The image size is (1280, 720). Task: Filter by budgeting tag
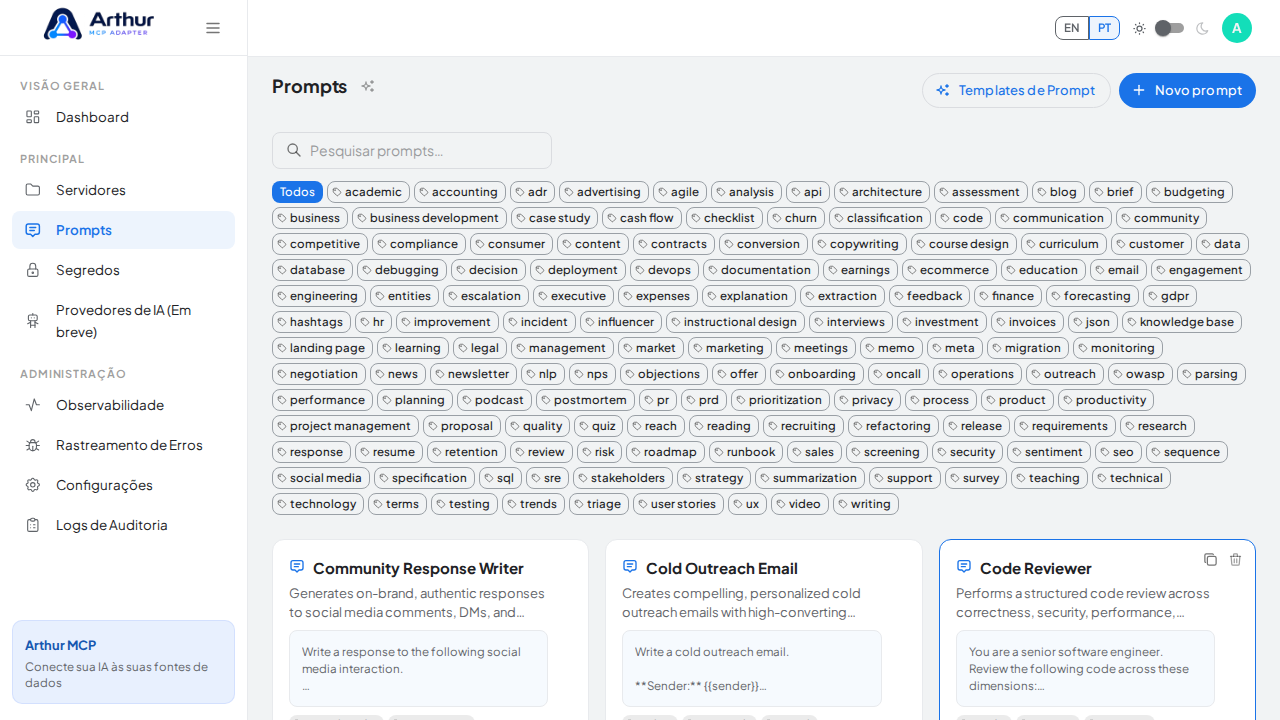click(1189, 192)
